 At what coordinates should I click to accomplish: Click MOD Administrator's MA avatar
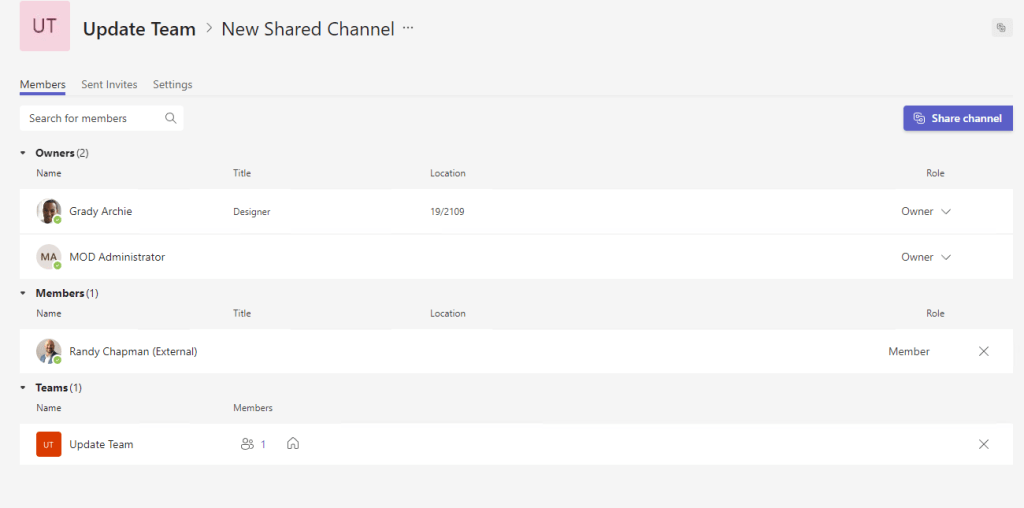(x=48, y=257)
